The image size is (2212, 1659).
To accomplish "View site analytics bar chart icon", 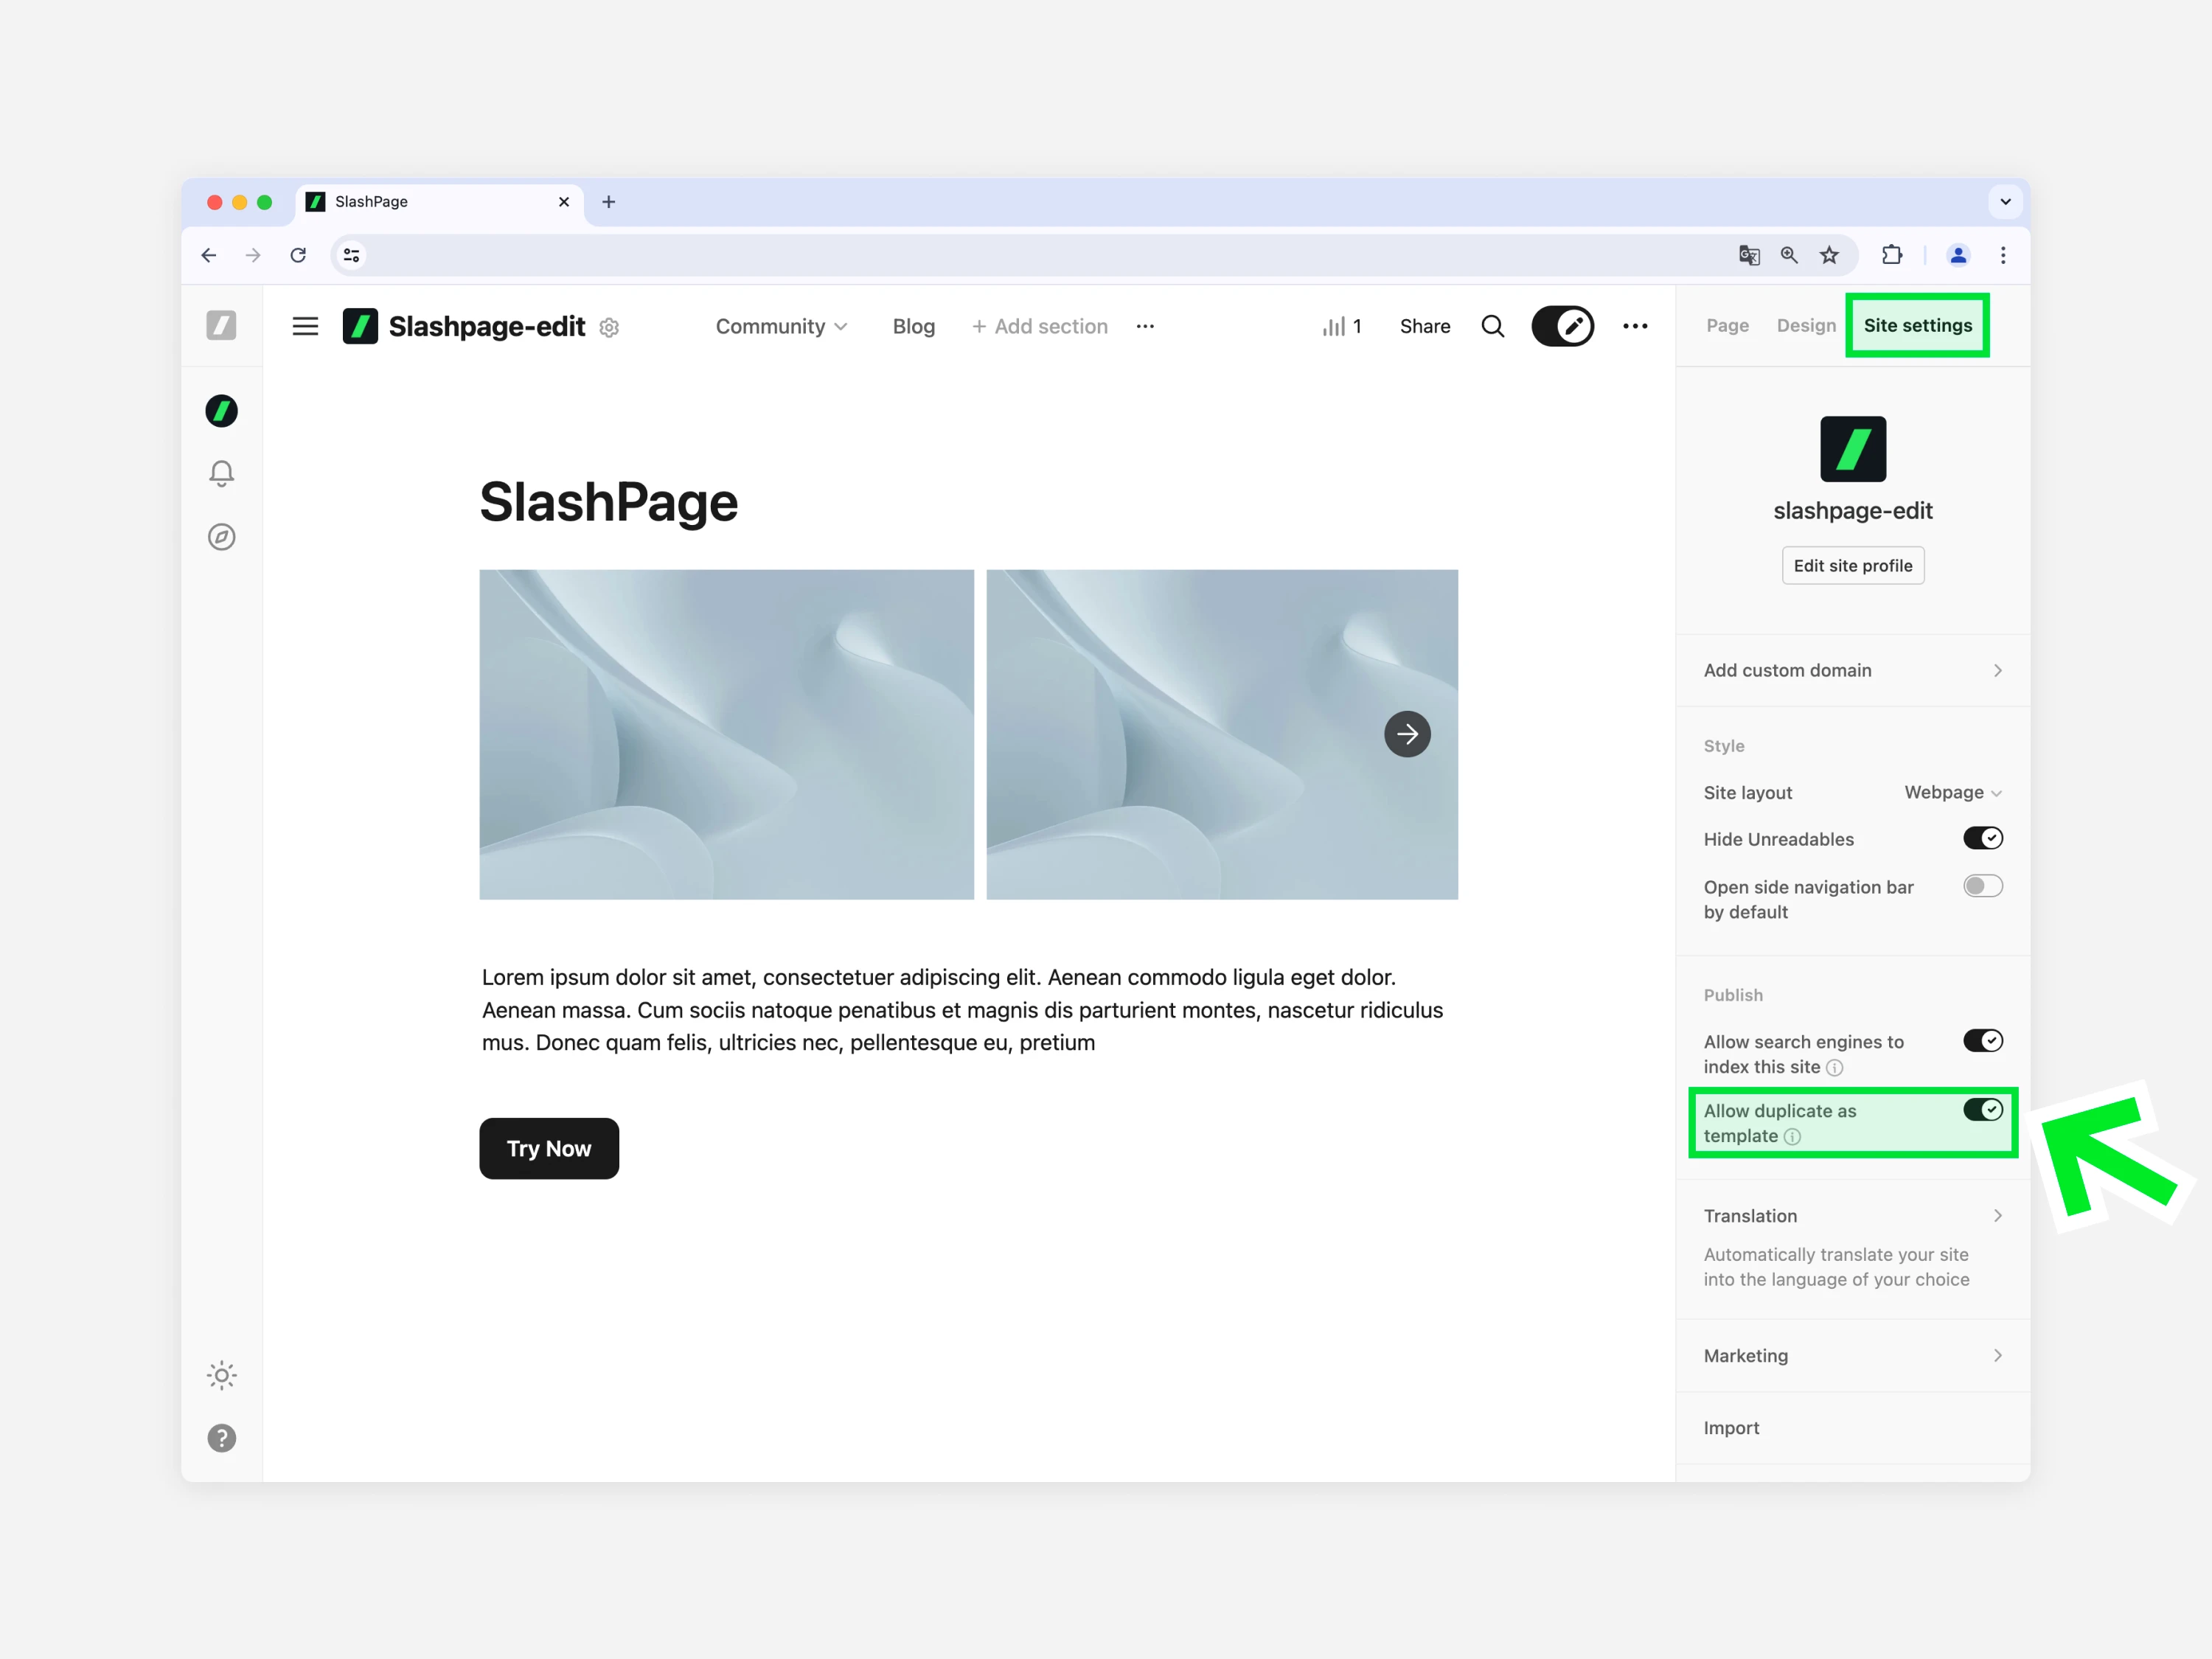I will click(1334, 326).
